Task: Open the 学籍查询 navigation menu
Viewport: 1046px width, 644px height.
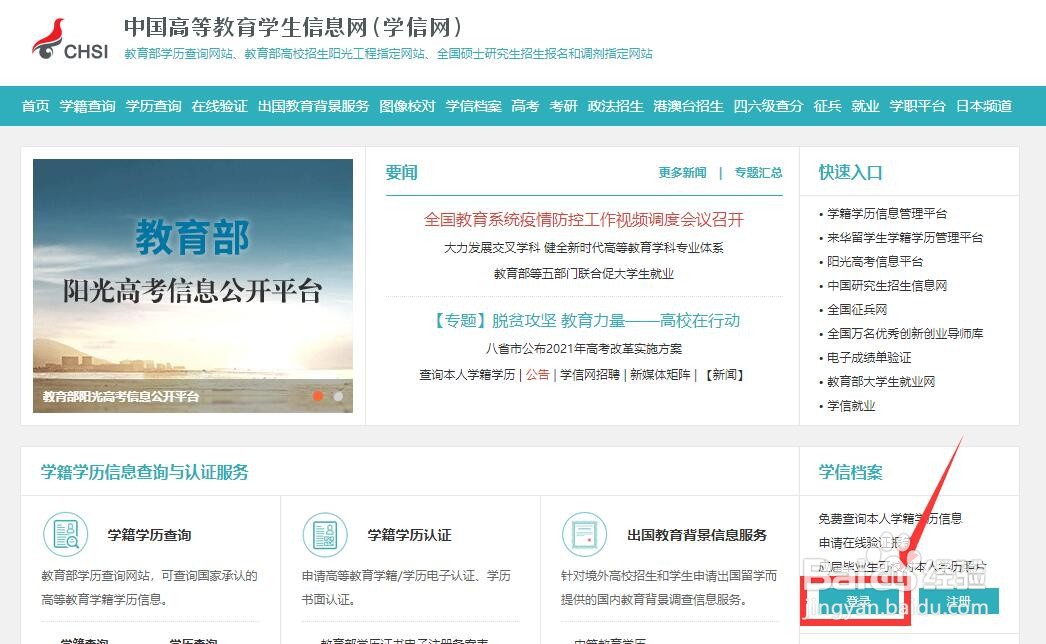Action: (87, 104)
